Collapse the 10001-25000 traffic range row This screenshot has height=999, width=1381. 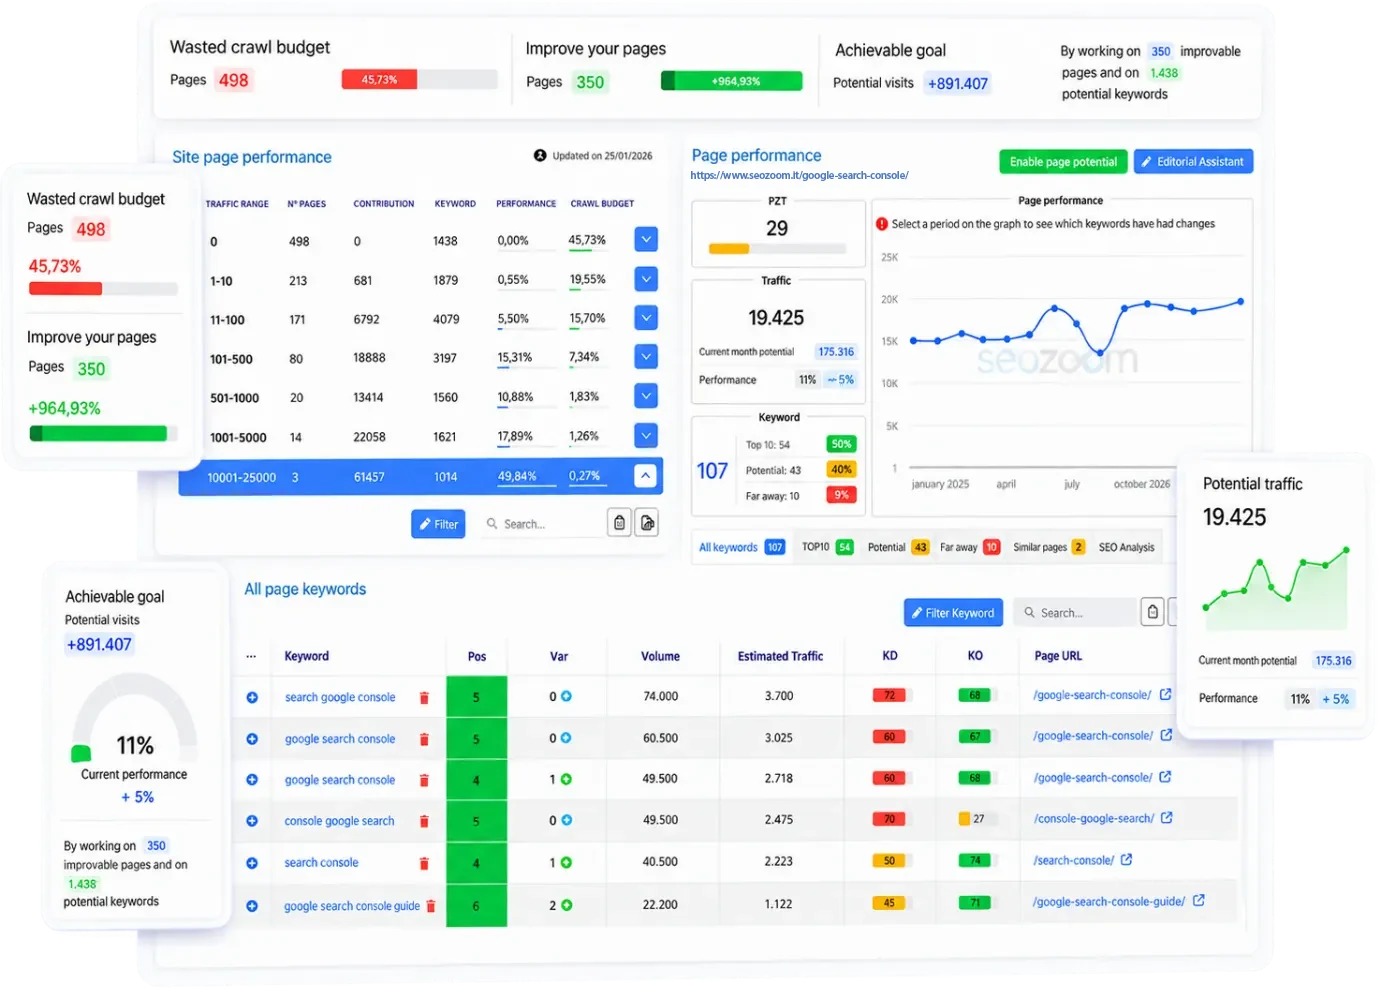pos(646,477)
